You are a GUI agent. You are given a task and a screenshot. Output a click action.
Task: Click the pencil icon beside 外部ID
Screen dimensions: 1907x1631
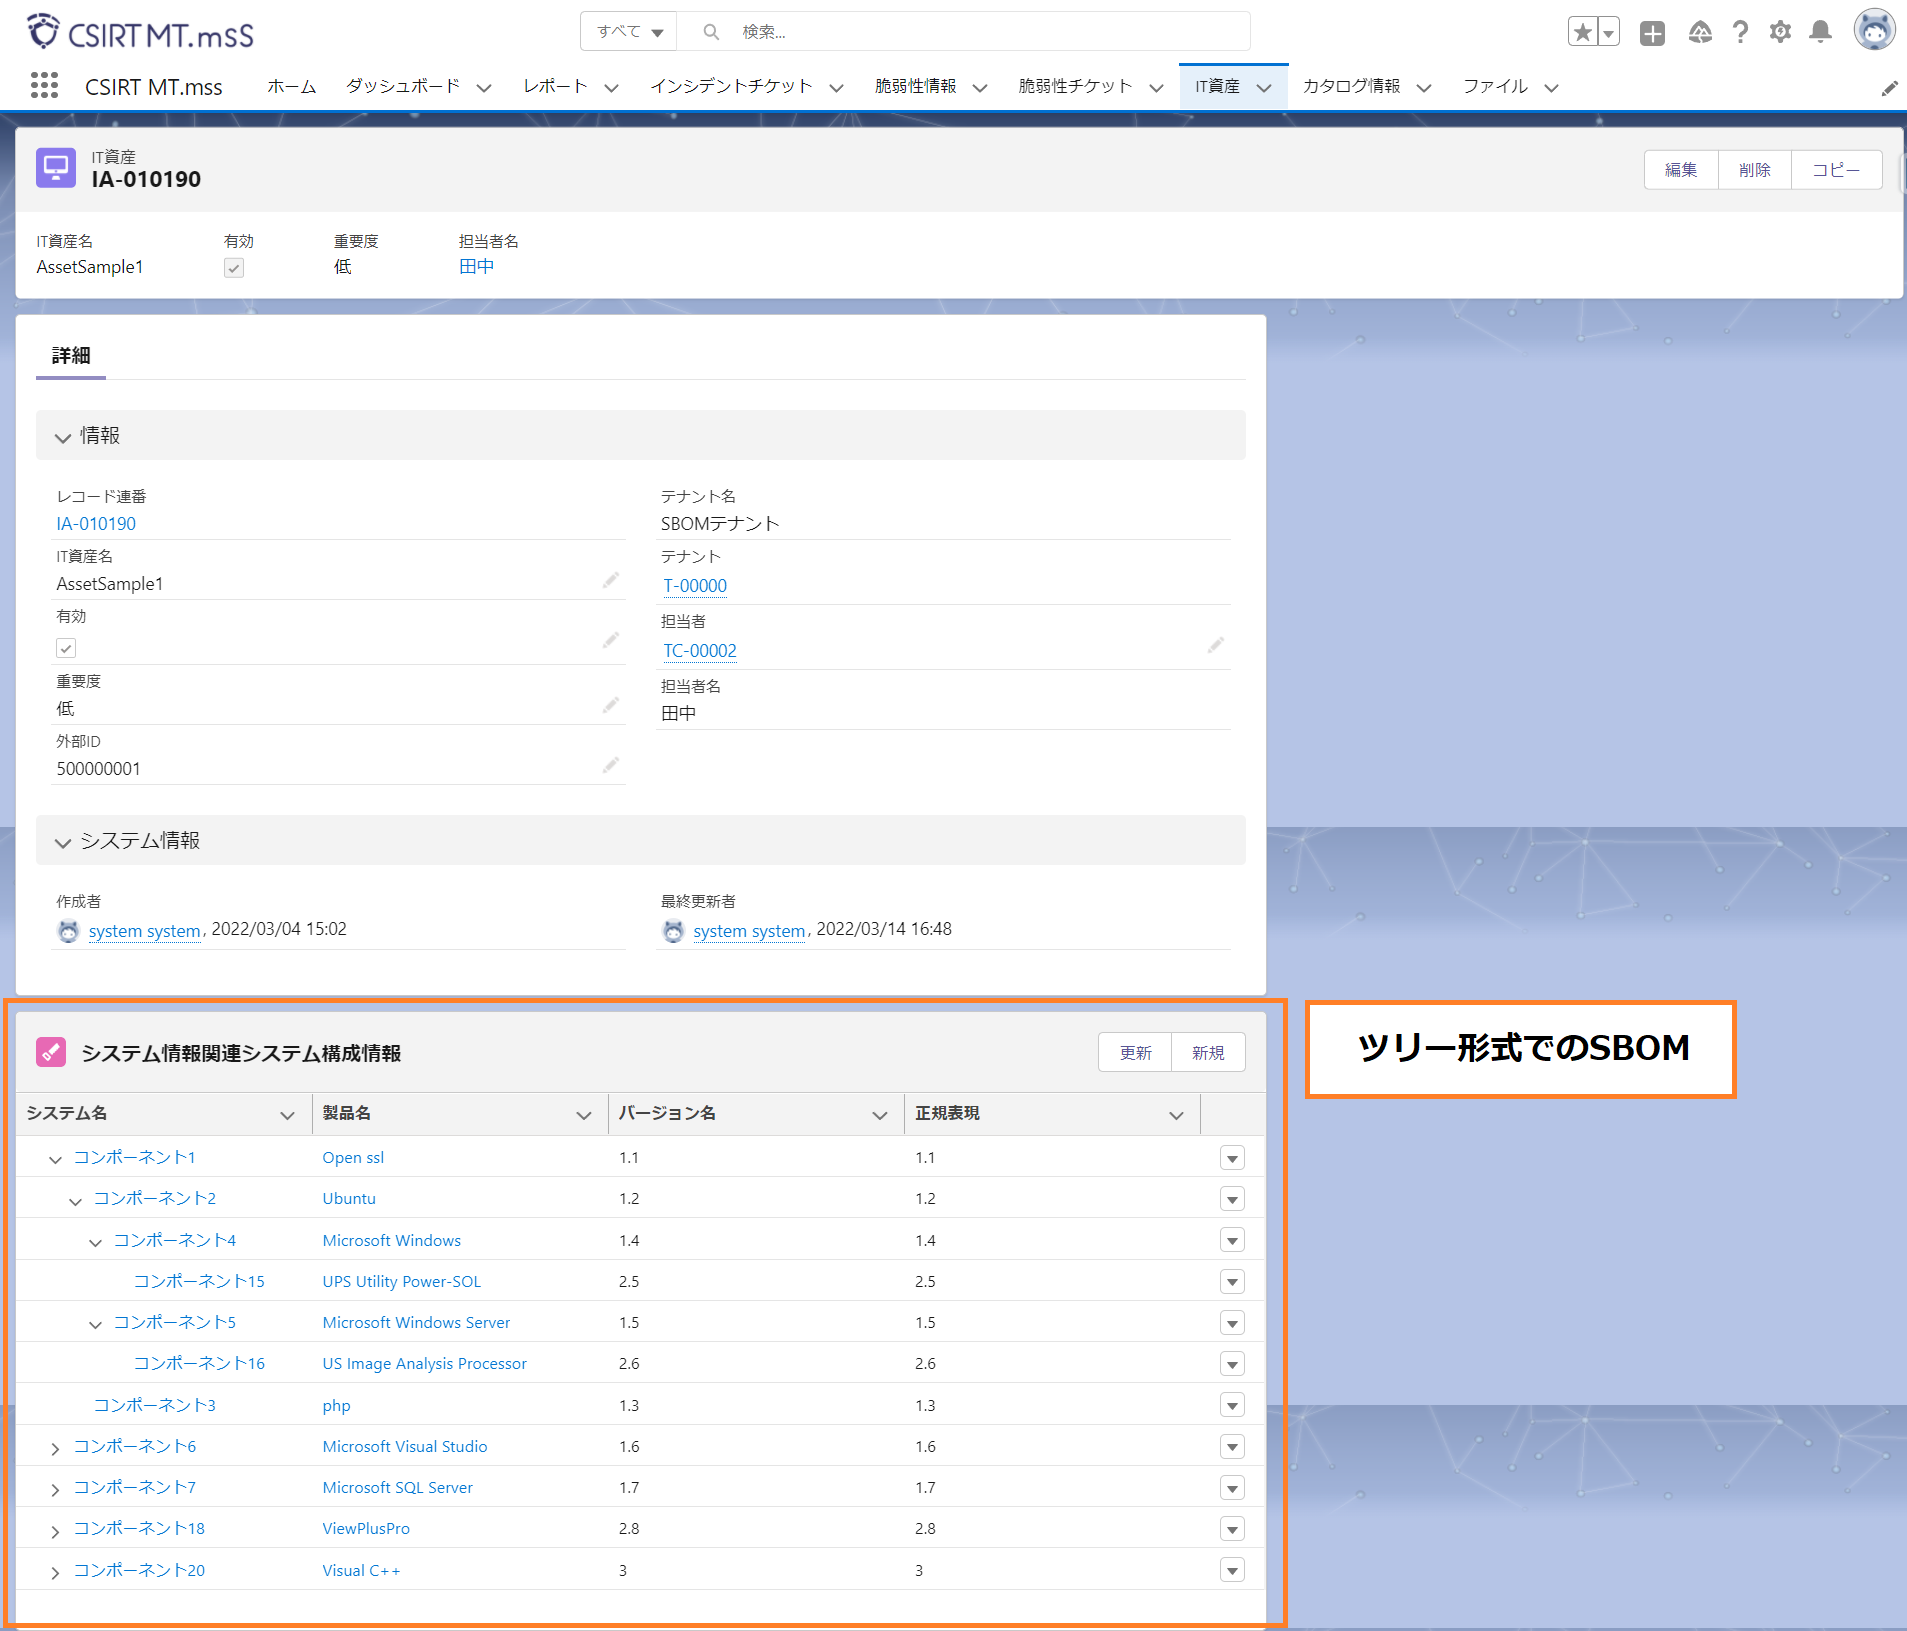point(610,766)
